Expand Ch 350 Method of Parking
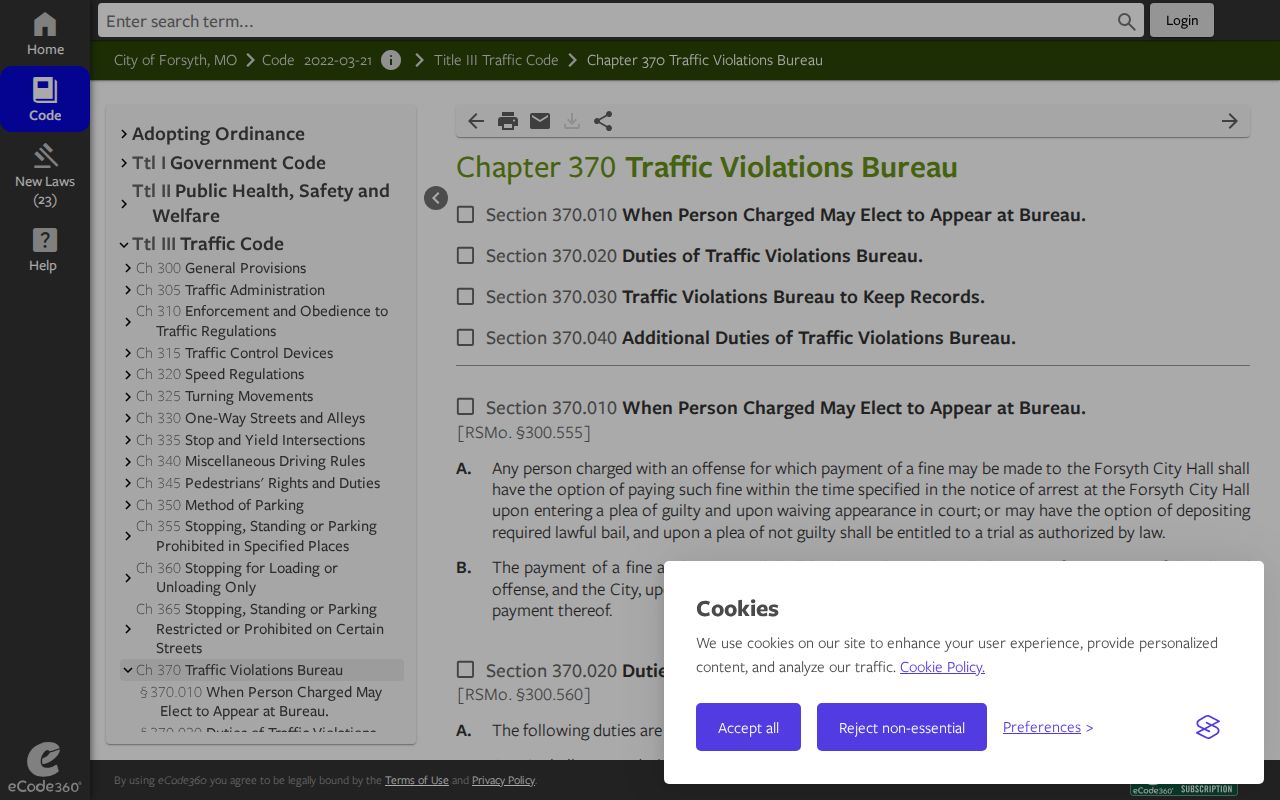This screenshot has height=800, width=1280. [128, 505]
